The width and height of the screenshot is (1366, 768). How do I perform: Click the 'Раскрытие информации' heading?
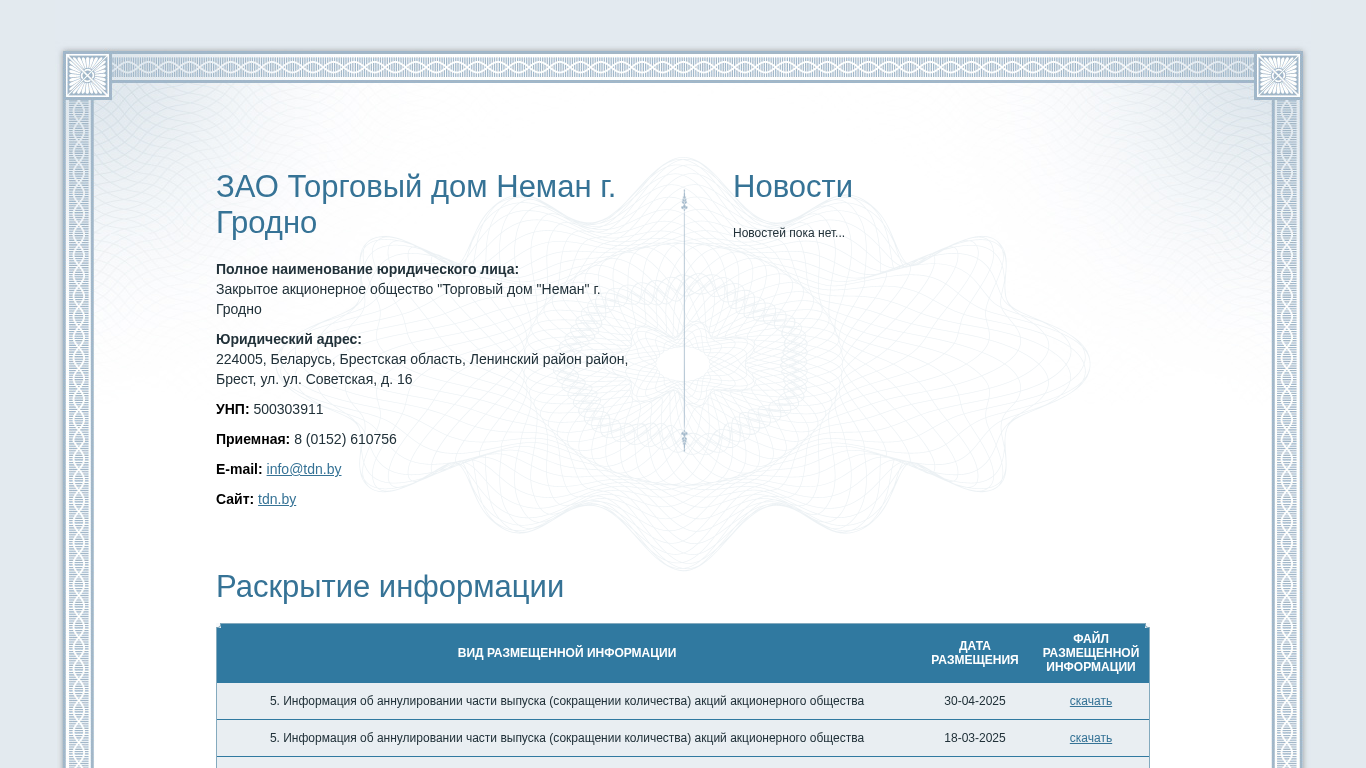point(389,586)
